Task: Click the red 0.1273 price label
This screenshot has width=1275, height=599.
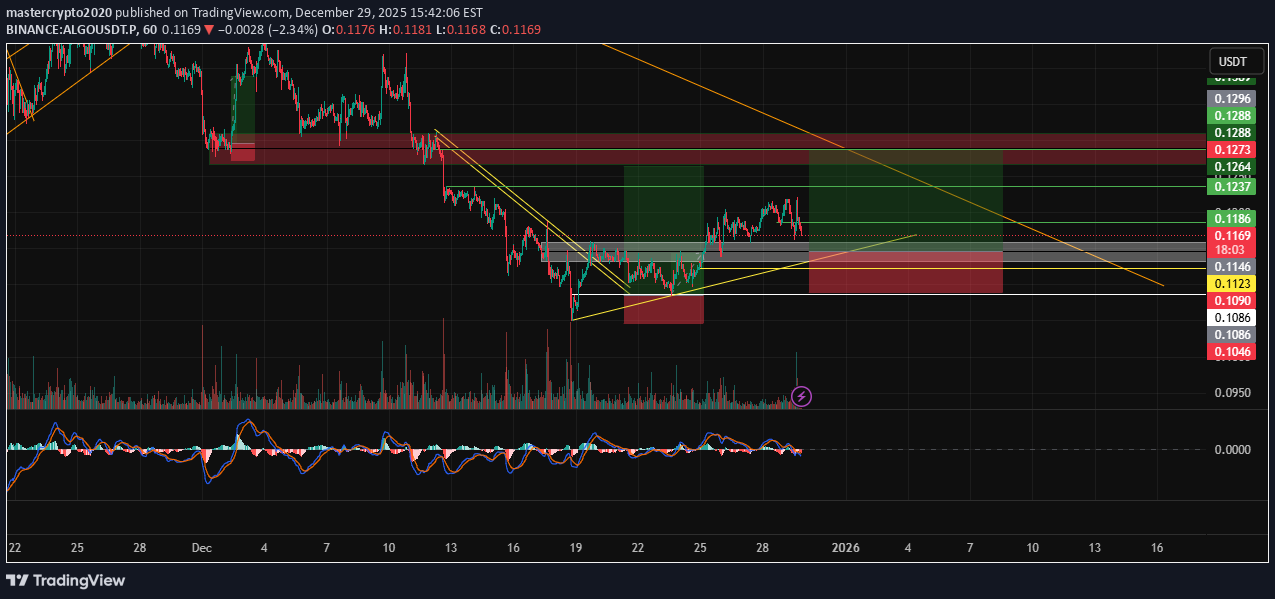Action: pyautogui.click(x=1231, y=149)
